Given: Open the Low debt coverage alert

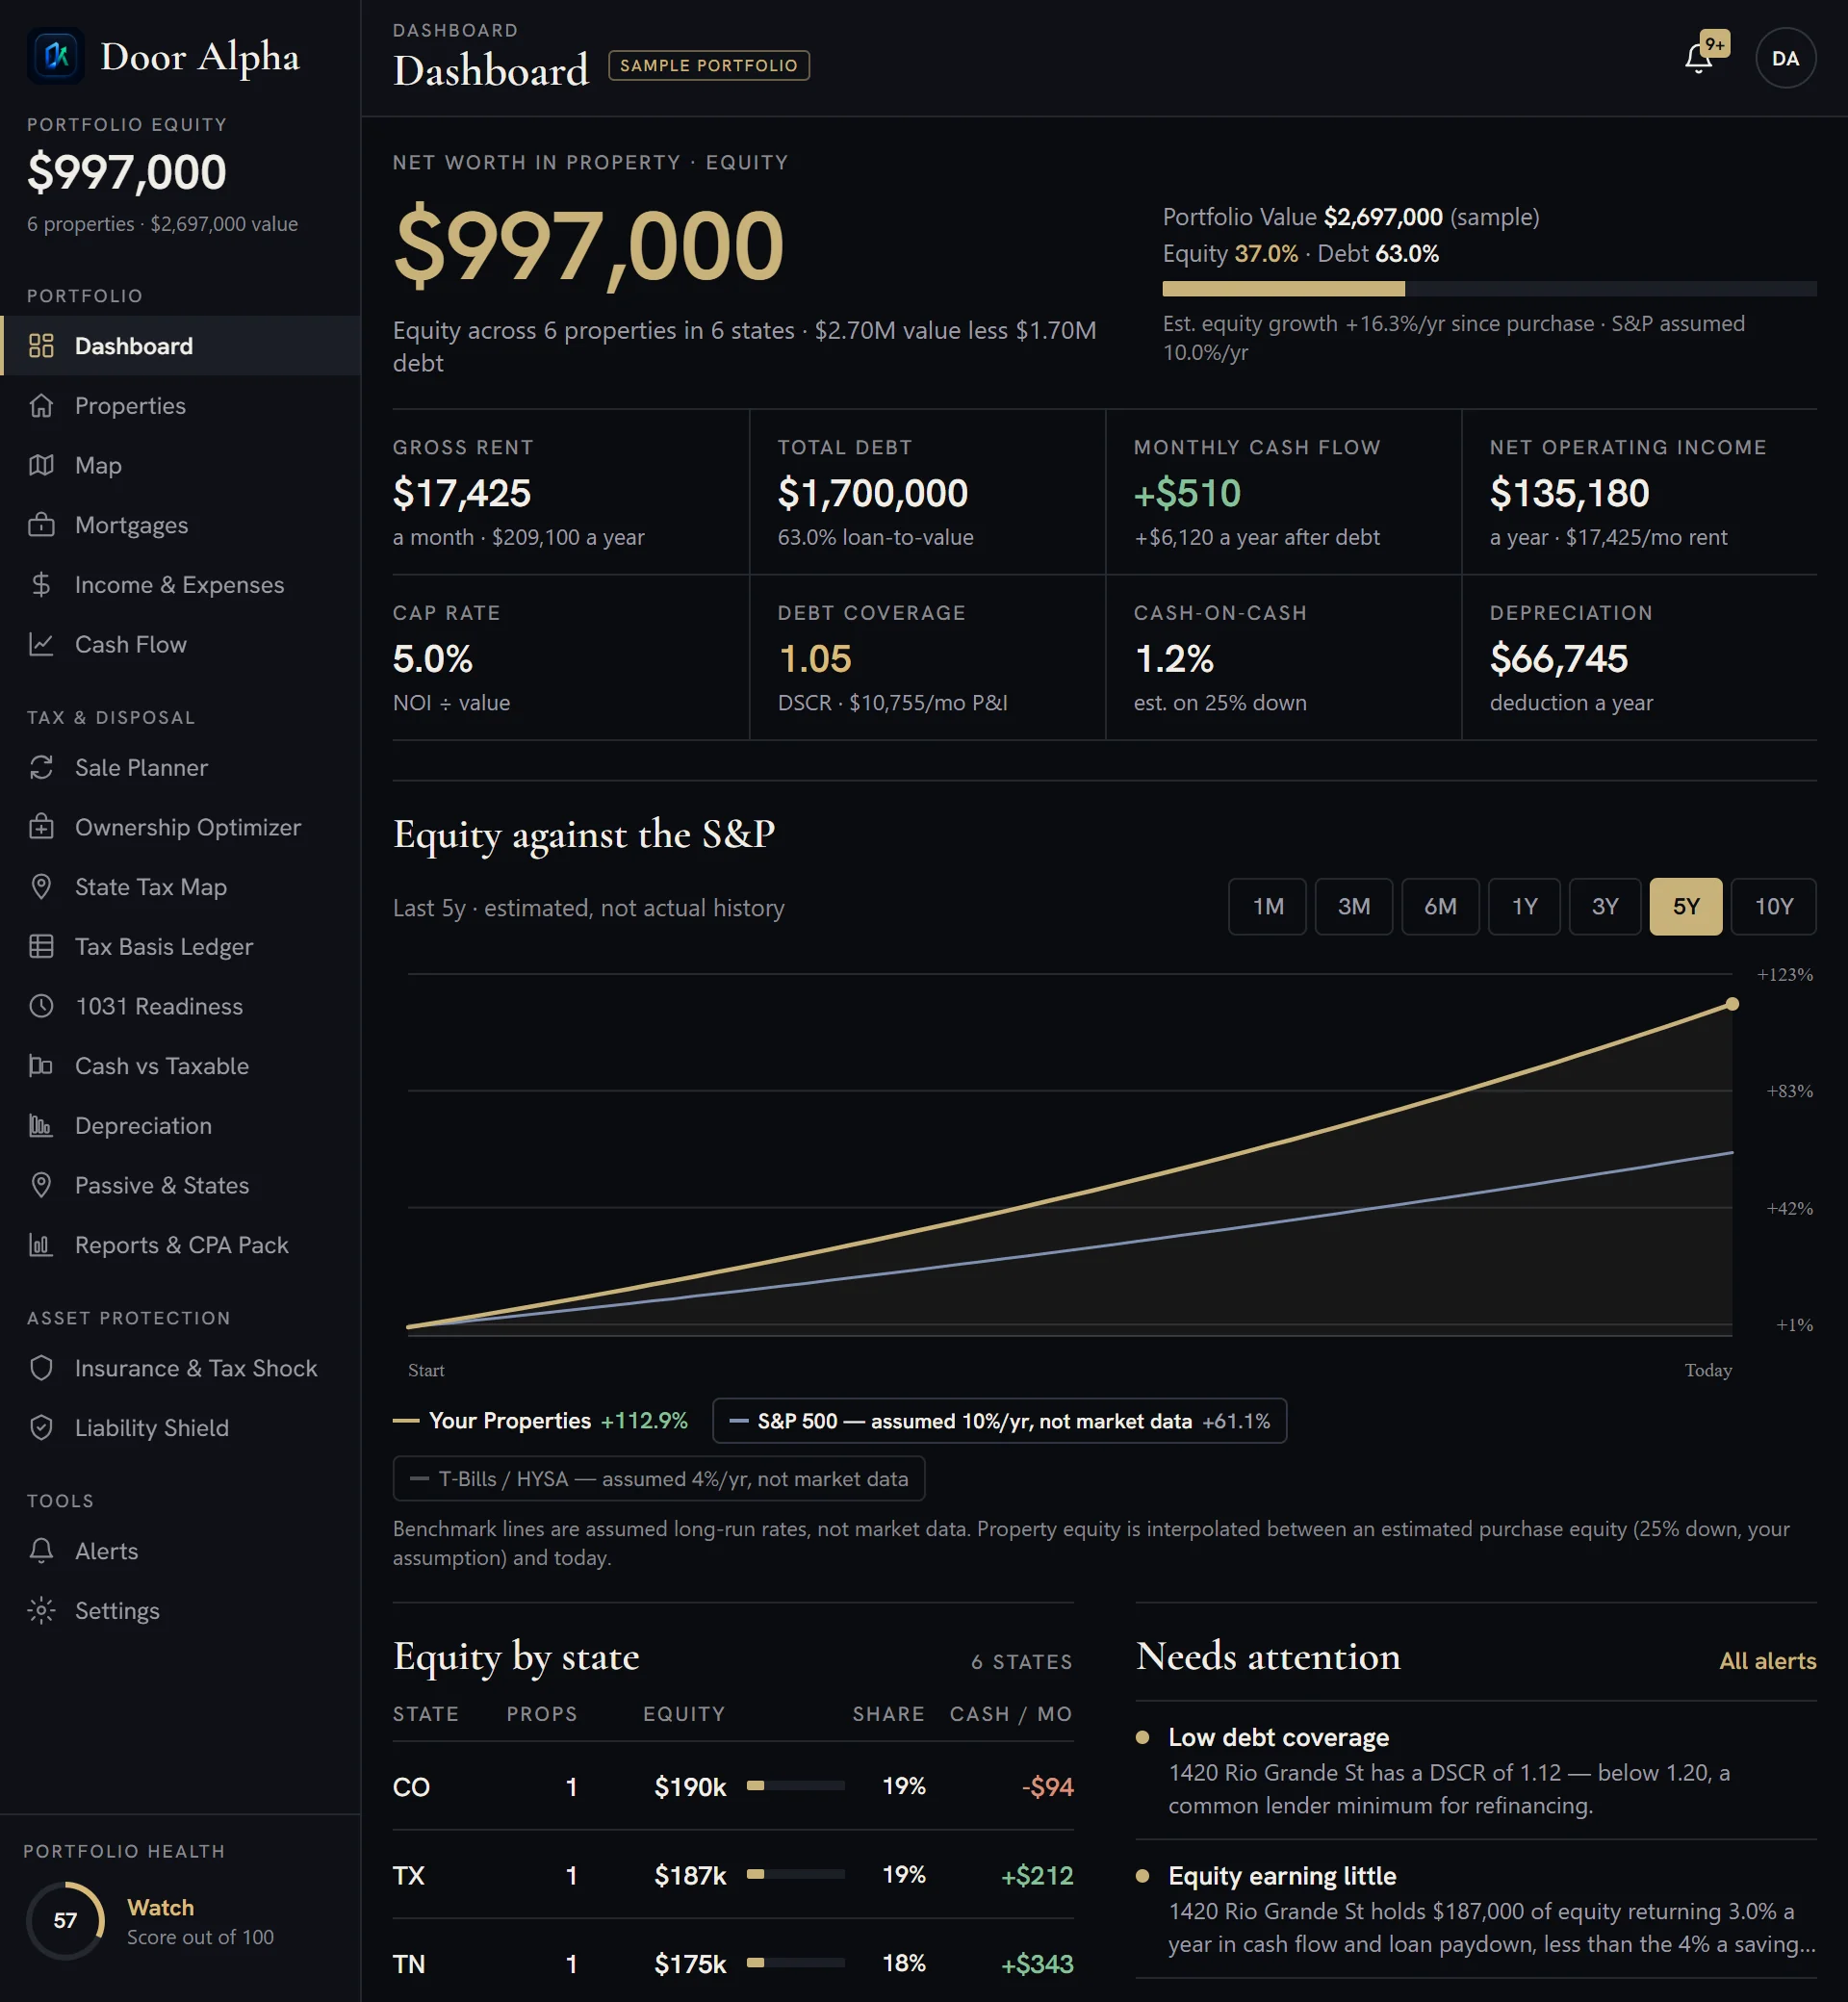Looking at the screenshot, I should (x=1476, y=1771).
